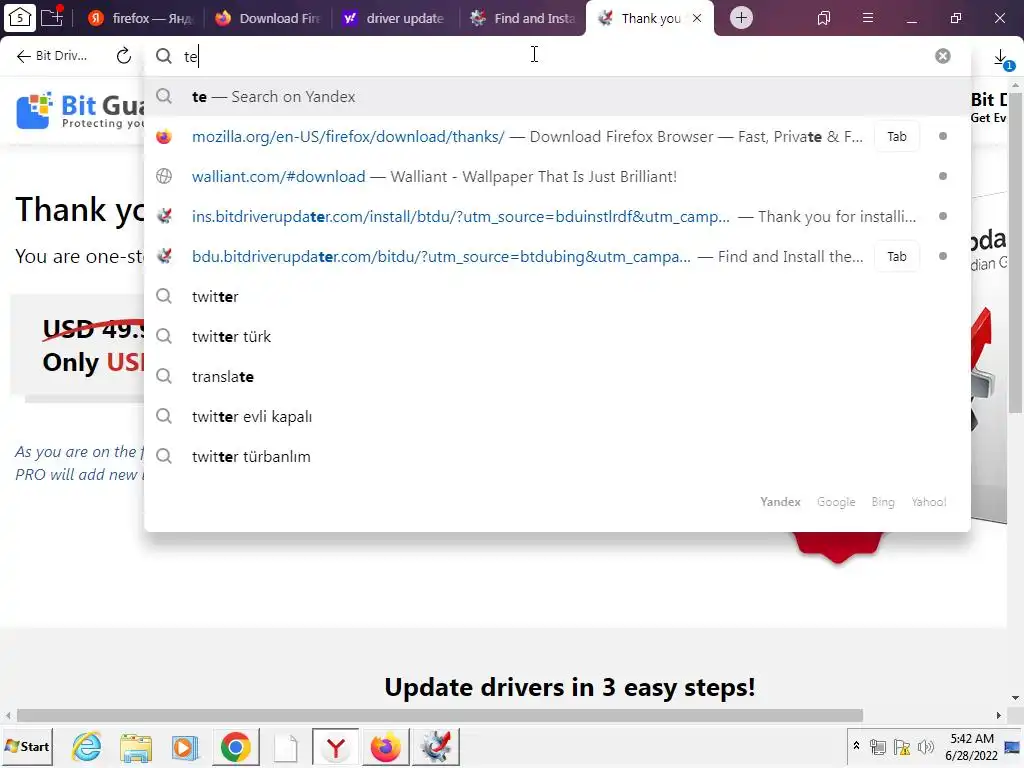Remove the walliant.com suggestion dot
The height and width of the screenshot is (768, 1024).
[942, 176]
